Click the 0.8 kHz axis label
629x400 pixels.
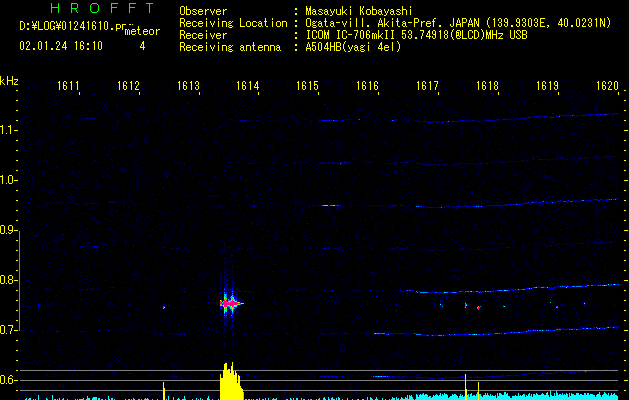[9, 280]
